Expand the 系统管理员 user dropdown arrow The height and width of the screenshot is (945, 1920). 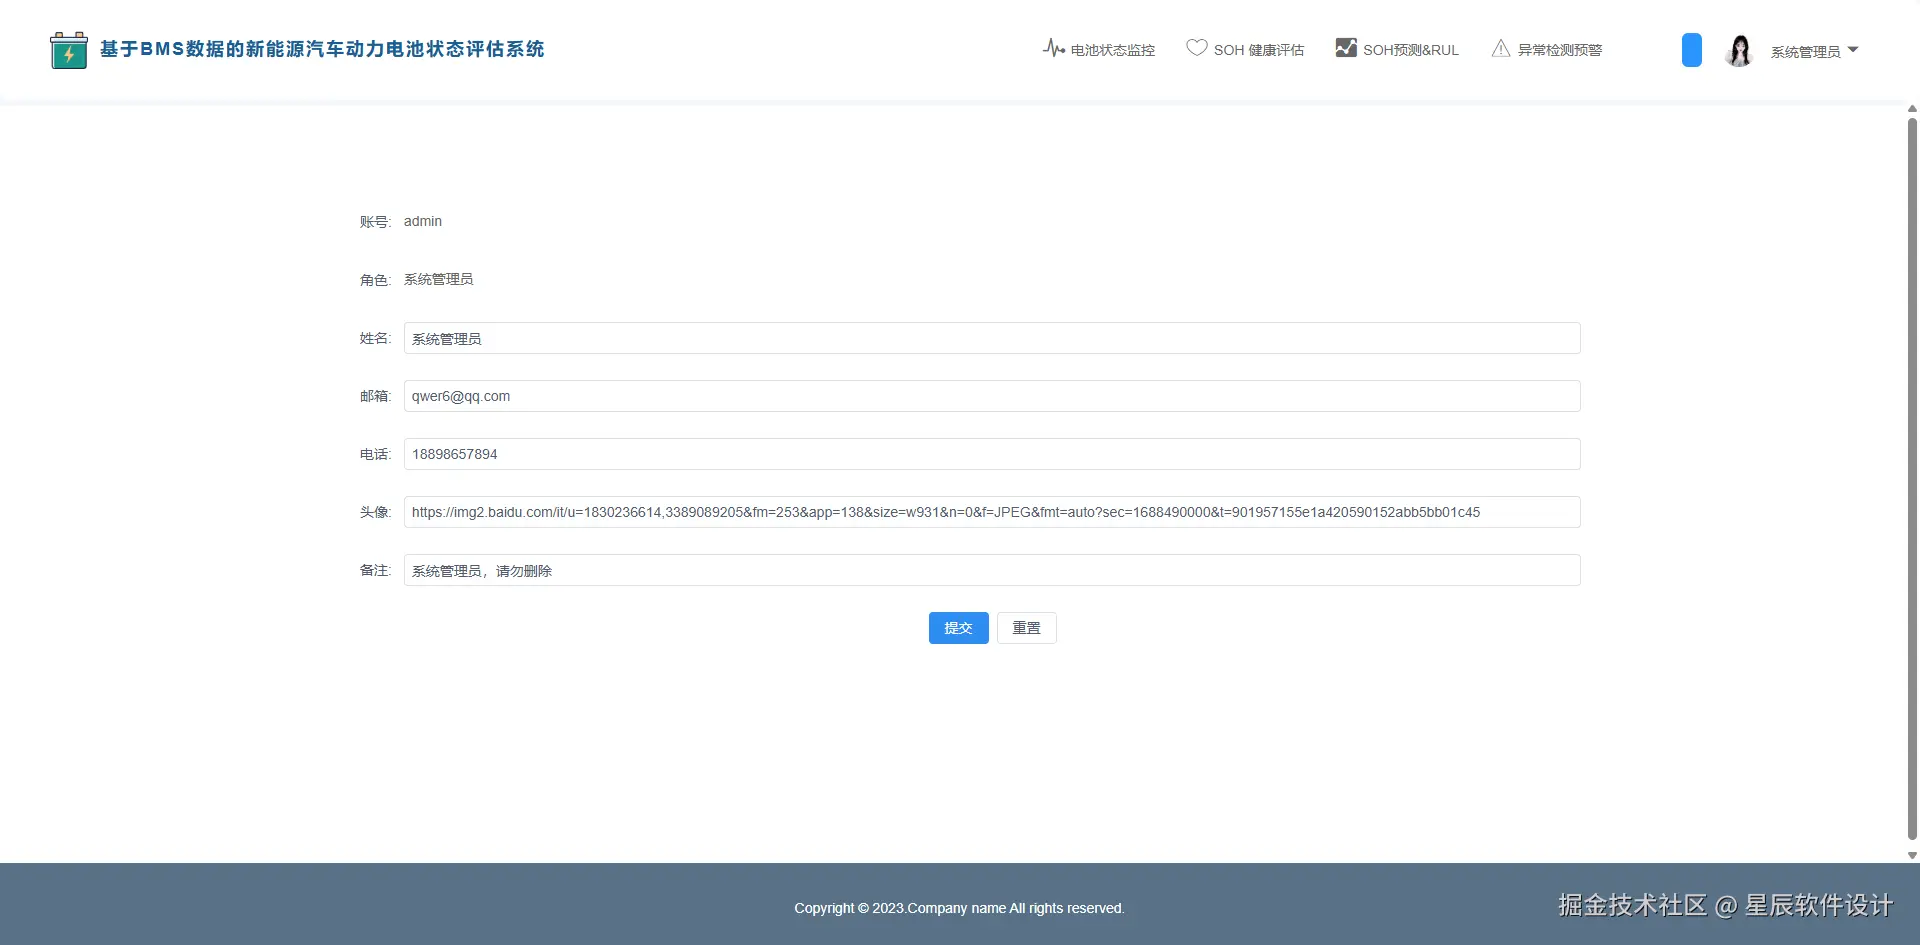pyautogui.click(x=1853, y=49)
